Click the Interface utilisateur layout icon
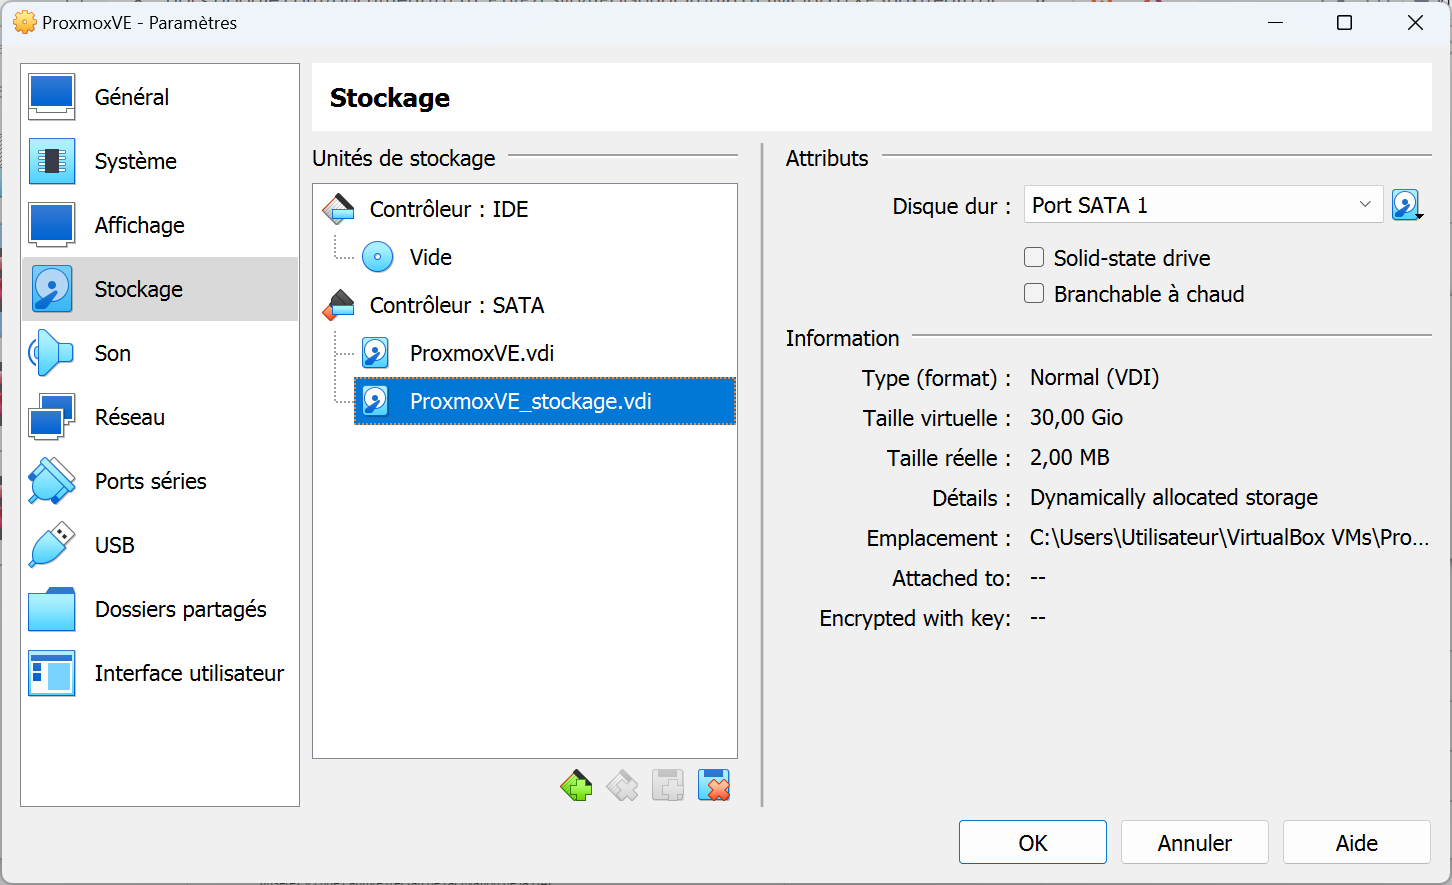 52,673
